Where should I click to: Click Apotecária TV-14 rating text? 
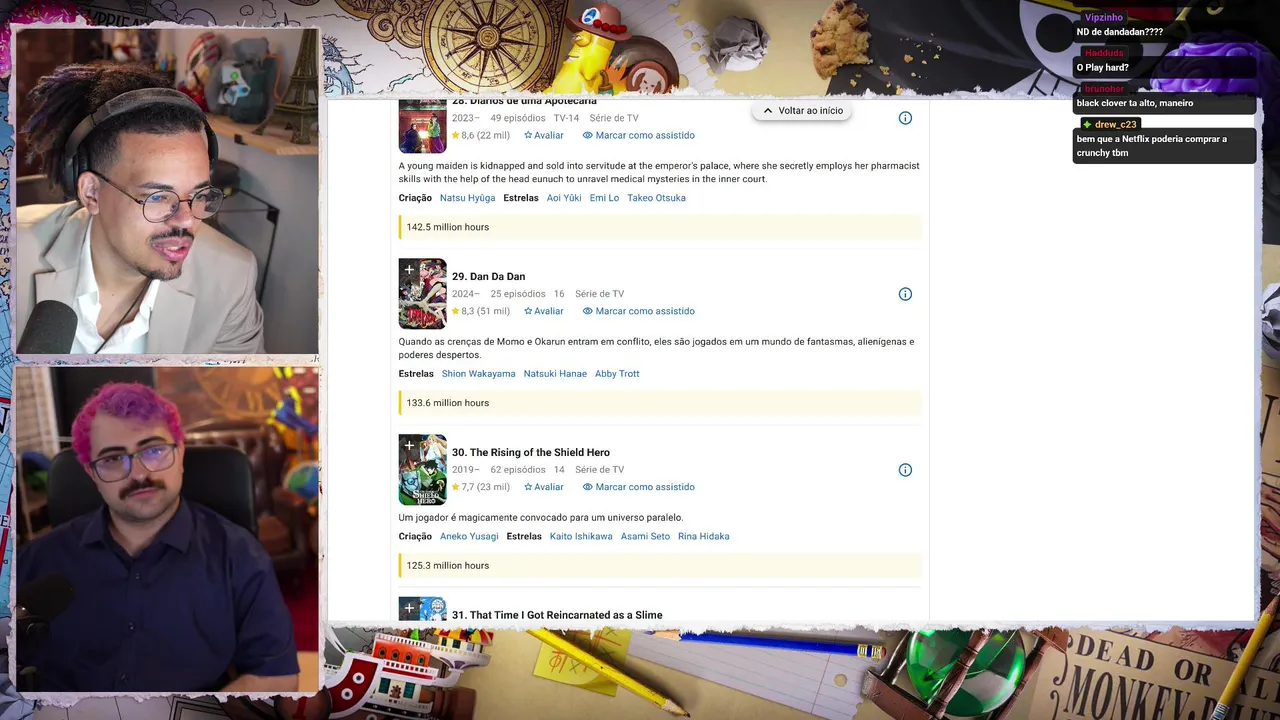566,118
